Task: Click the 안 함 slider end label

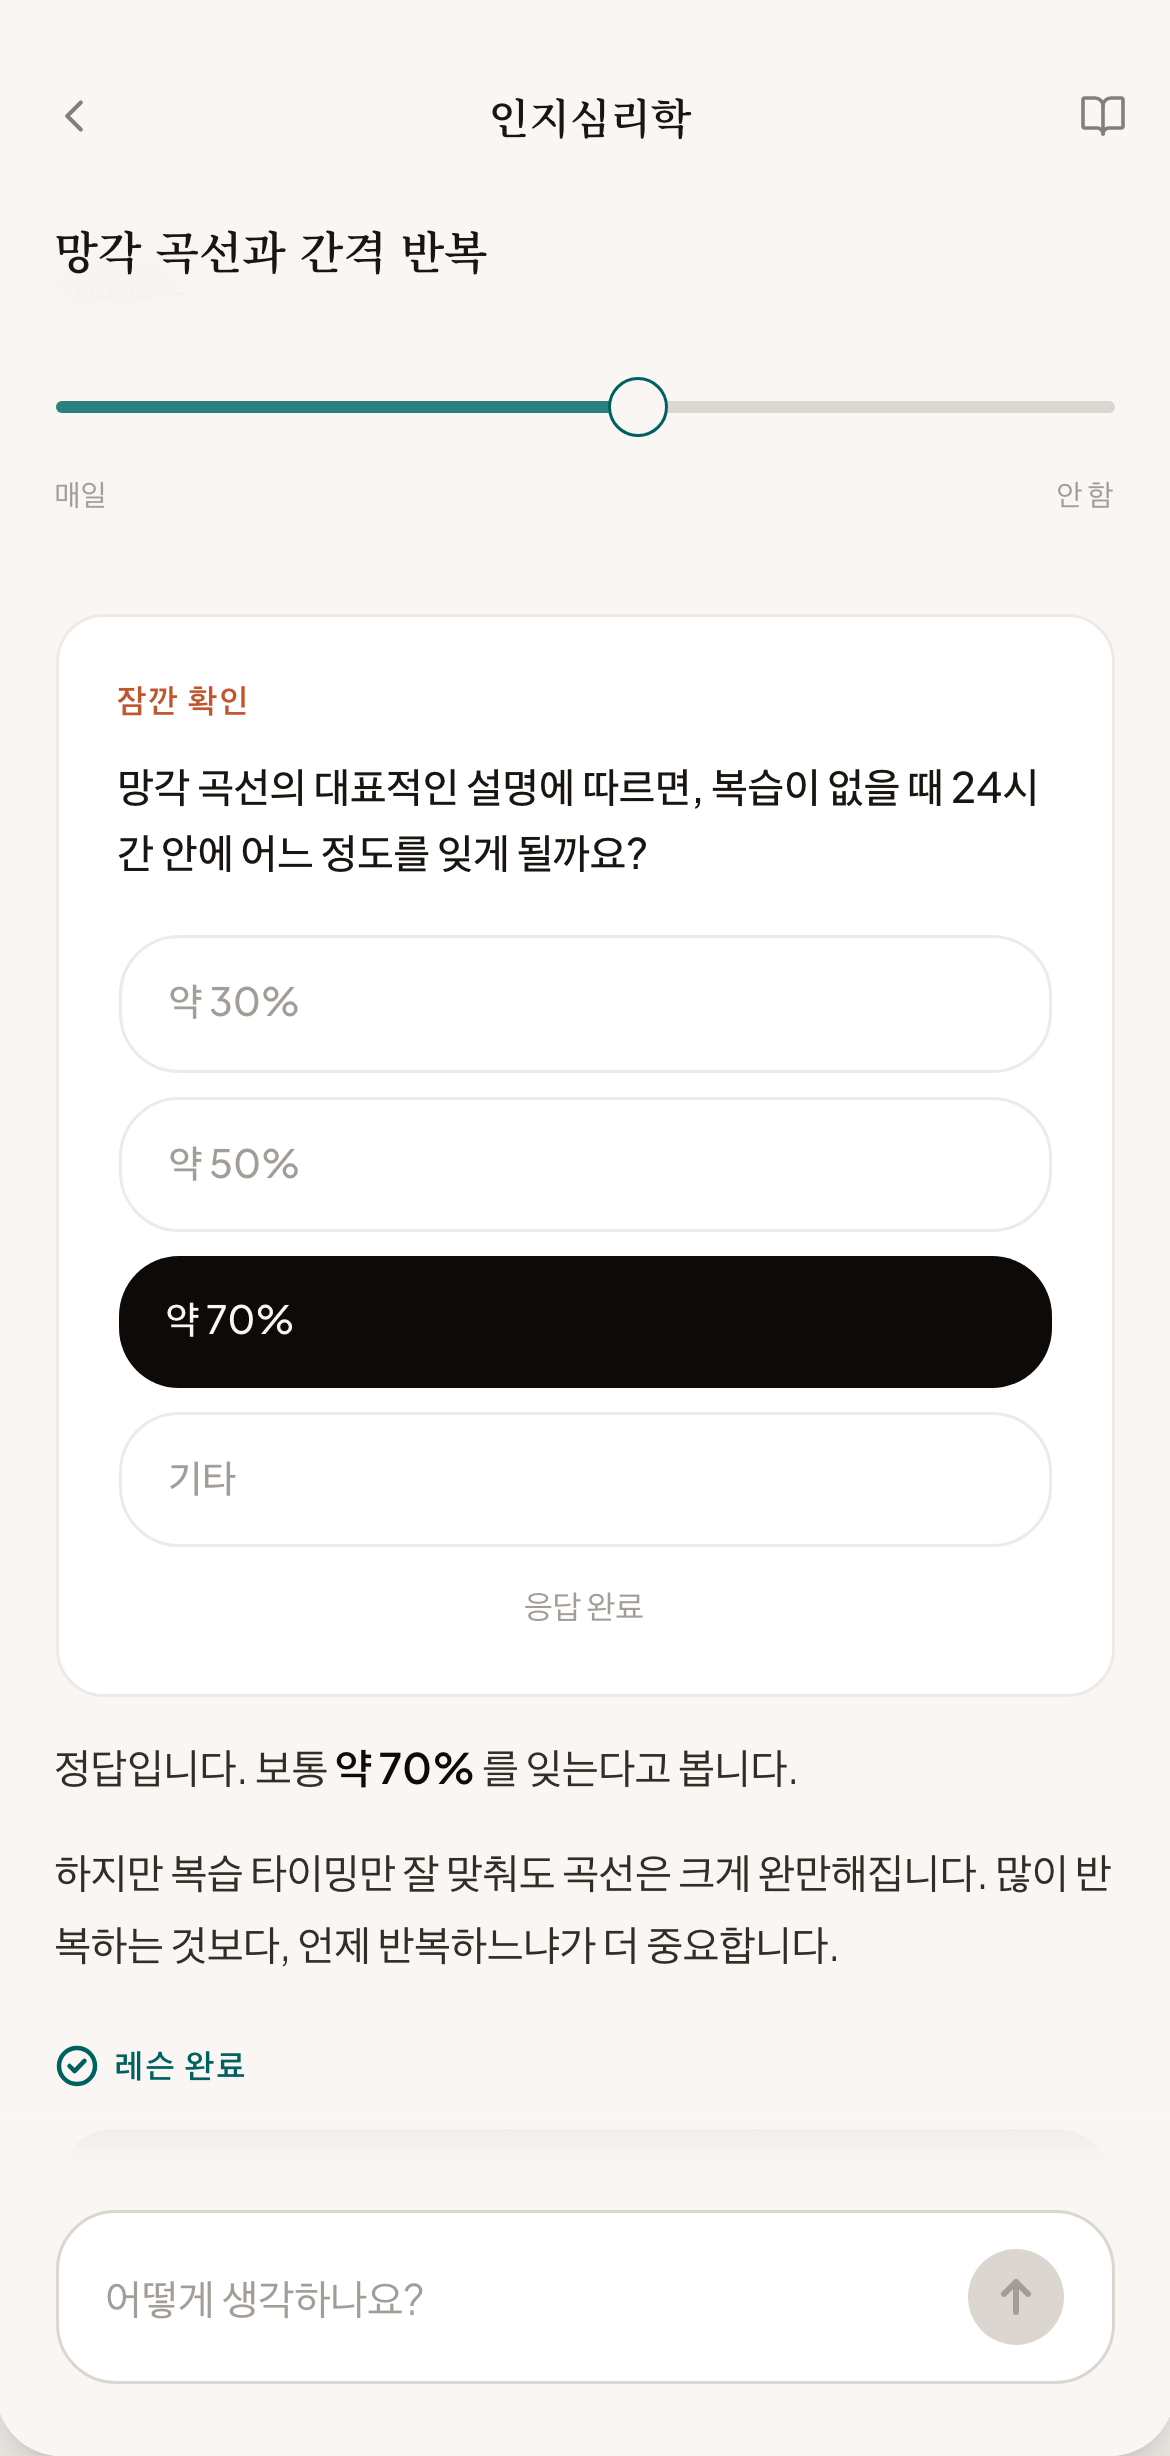Action: (1085, 494)
